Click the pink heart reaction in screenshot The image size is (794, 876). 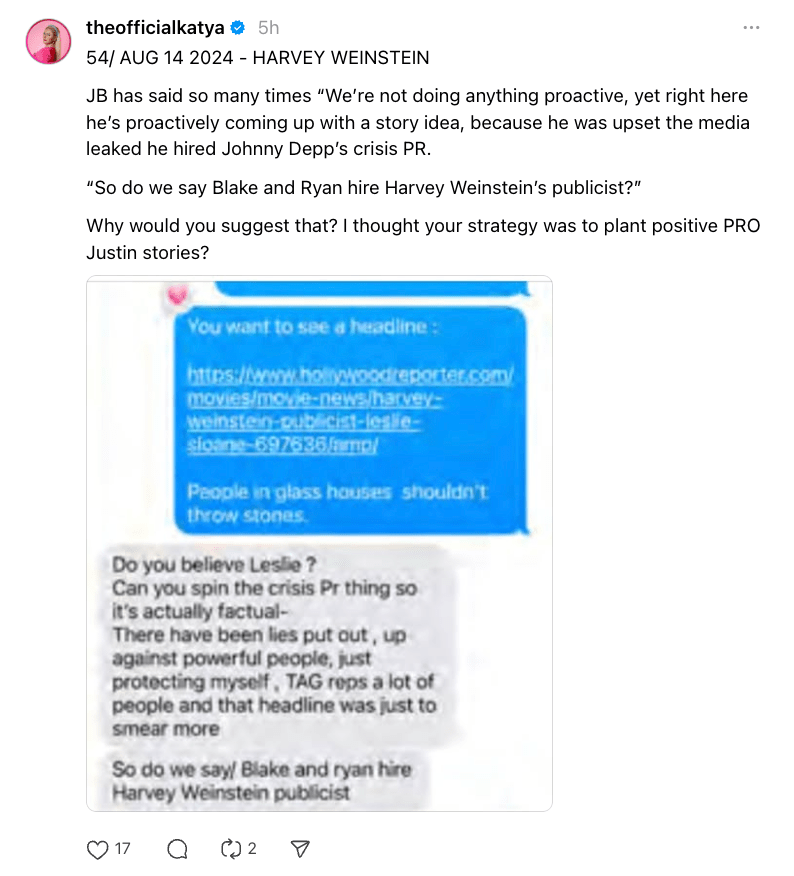pos(178,294)
